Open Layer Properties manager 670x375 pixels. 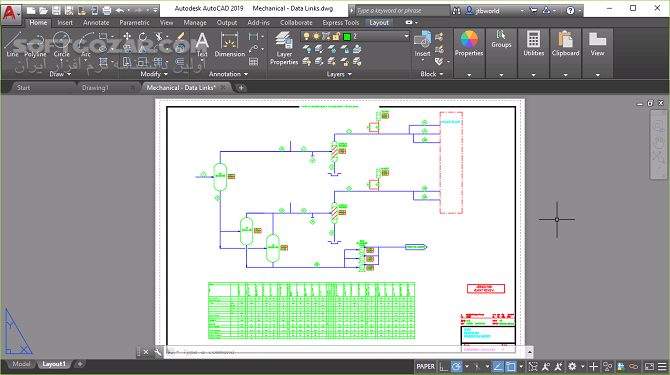point(284,48)
